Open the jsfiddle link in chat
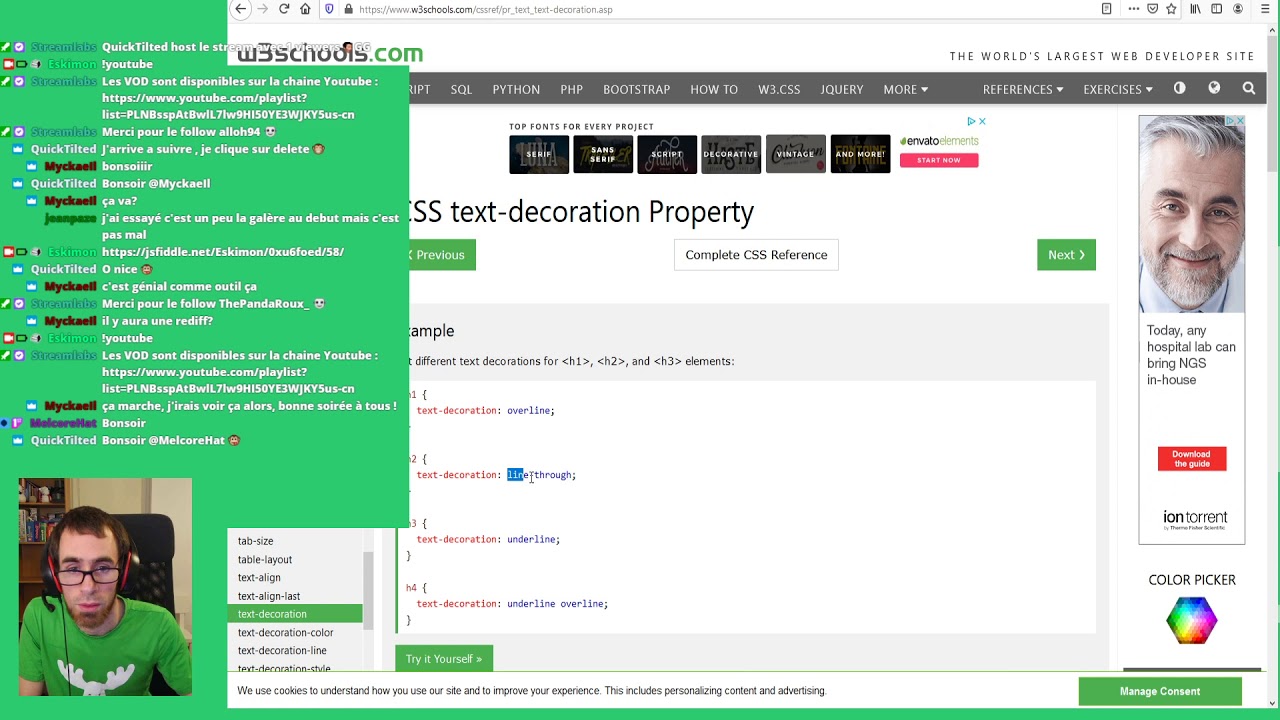 [x=223, y=252]
